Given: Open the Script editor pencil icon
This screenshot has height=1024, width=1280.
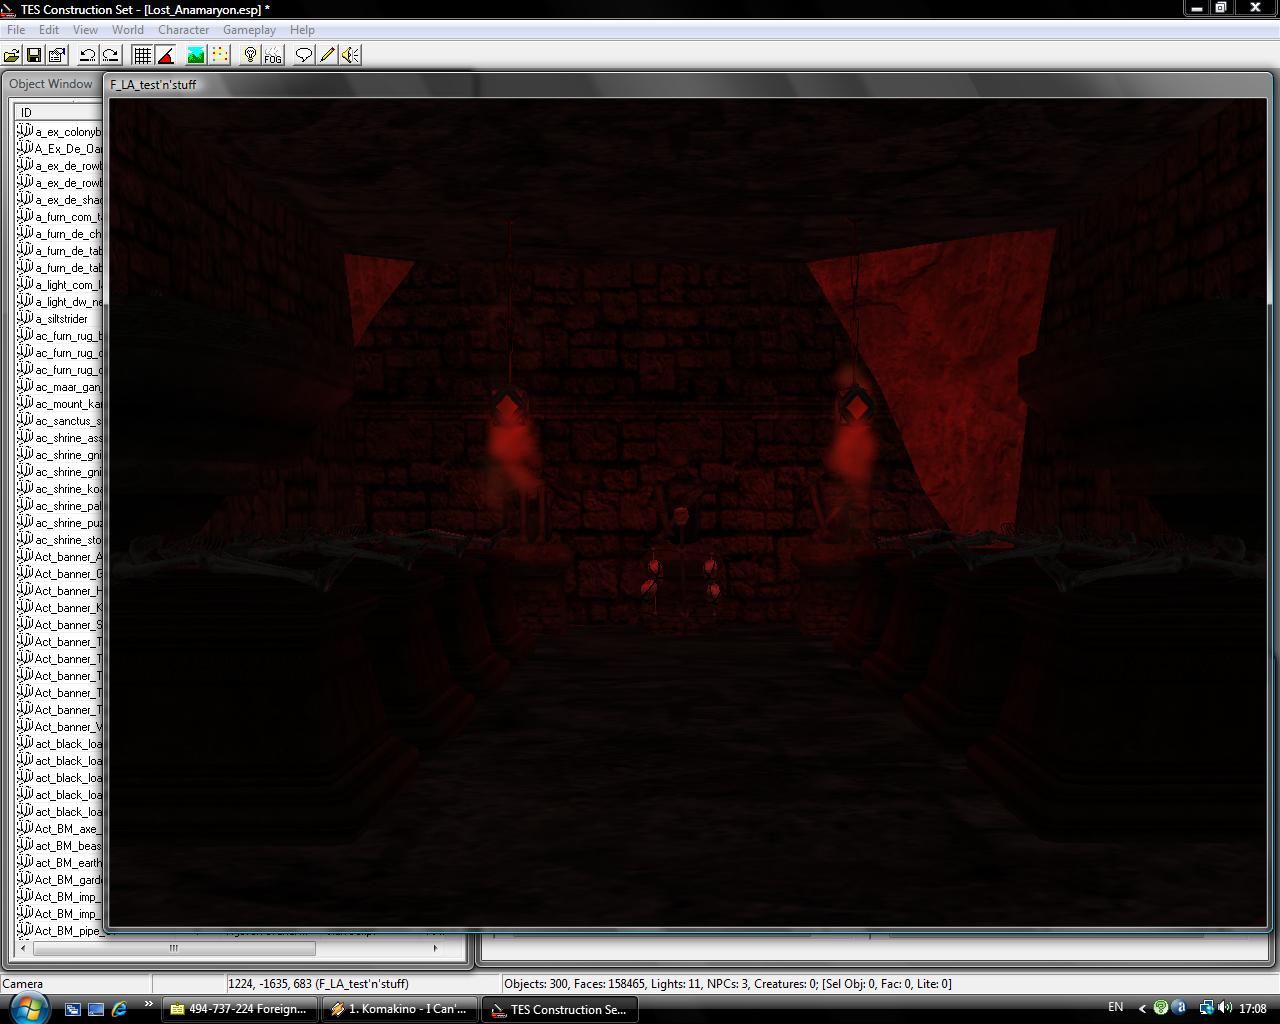Looking at the screenshot, I should [x=327, y=56].
